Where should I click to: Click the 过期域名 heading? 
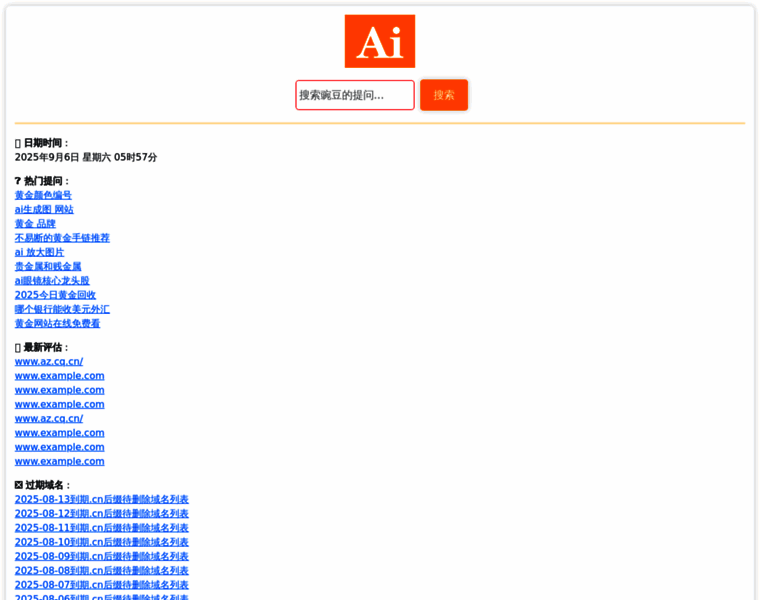[x=43, y=485]
